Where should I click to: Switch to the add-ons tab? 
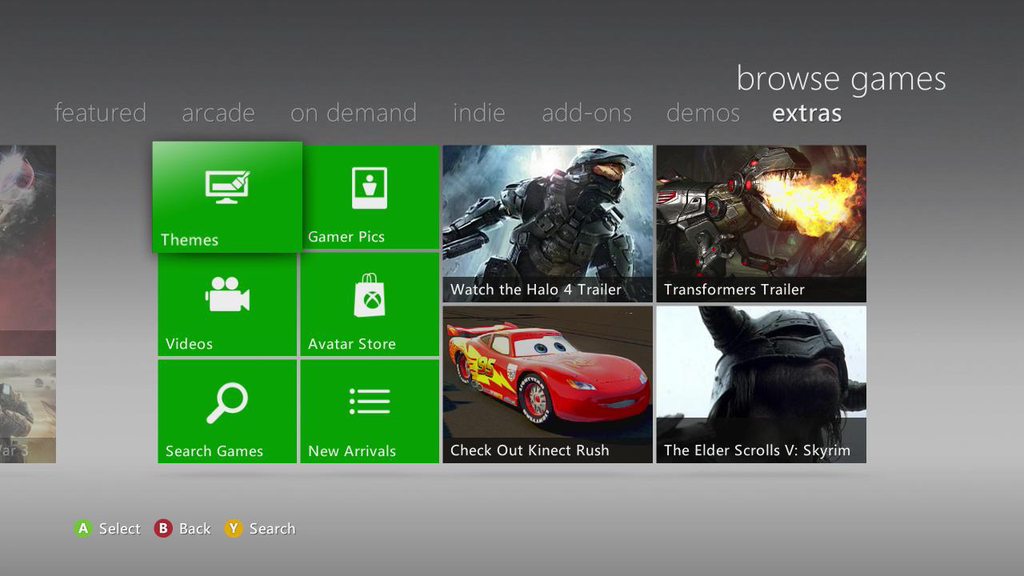pyautogui.click(x=586, y=113)
